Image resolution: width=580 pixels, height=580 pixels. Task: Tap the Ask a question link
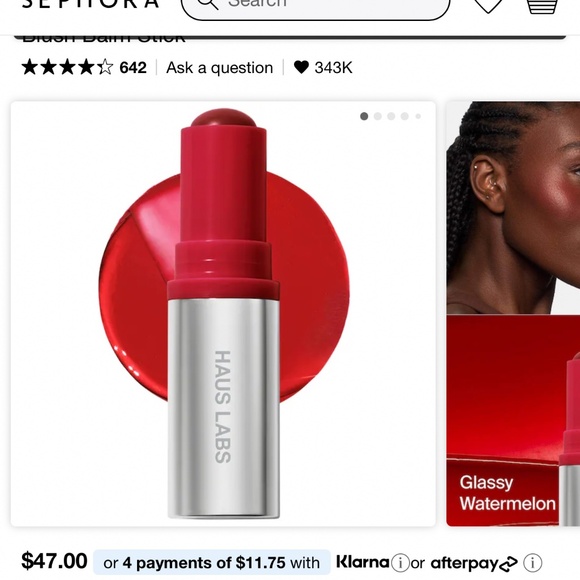click(220, 68)
